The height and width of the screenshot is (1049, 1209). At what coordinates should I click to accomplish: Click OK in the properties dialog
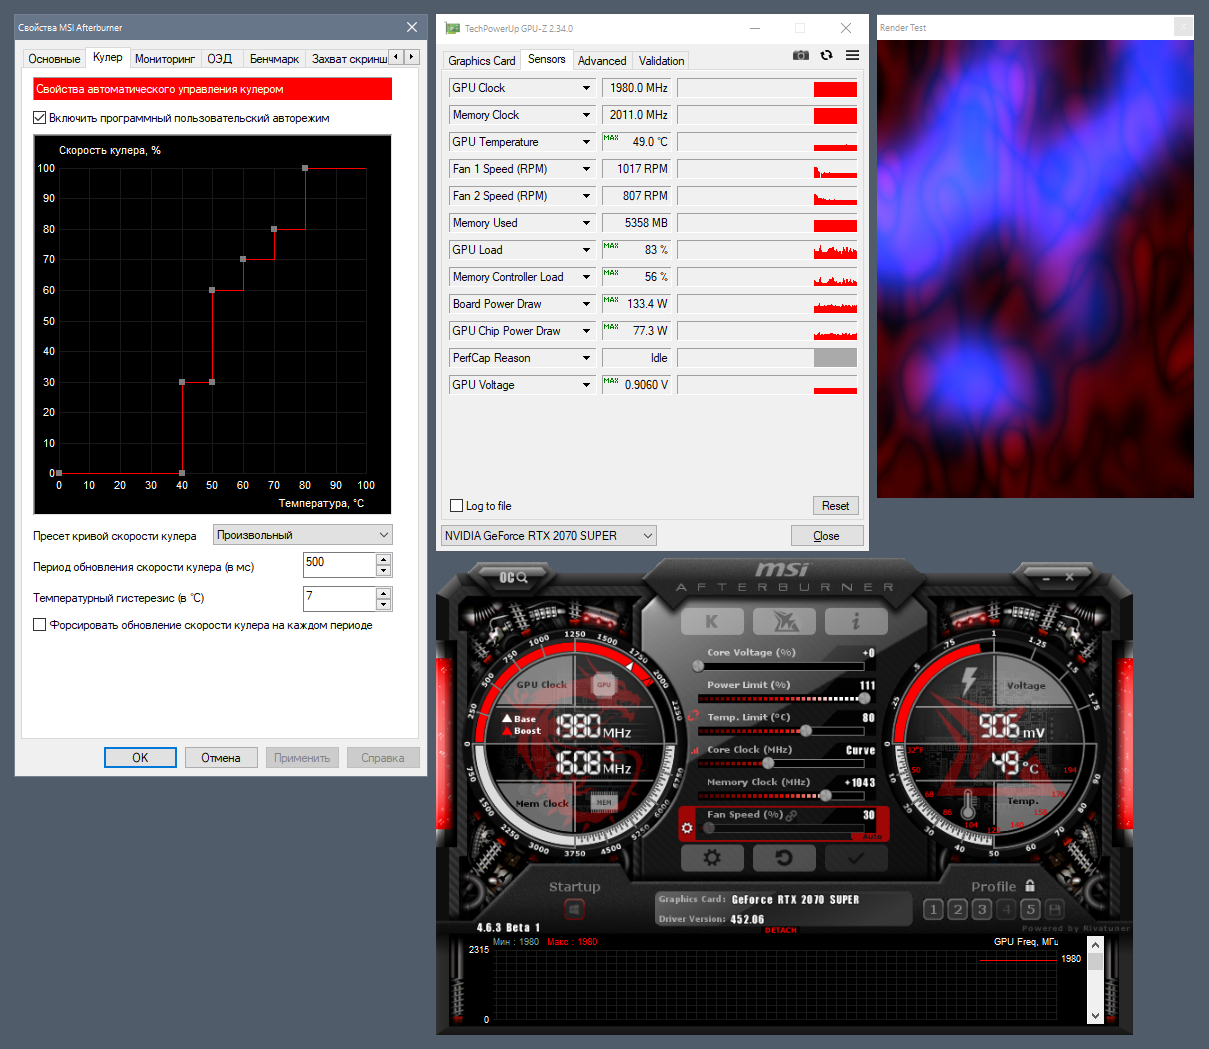140,758
